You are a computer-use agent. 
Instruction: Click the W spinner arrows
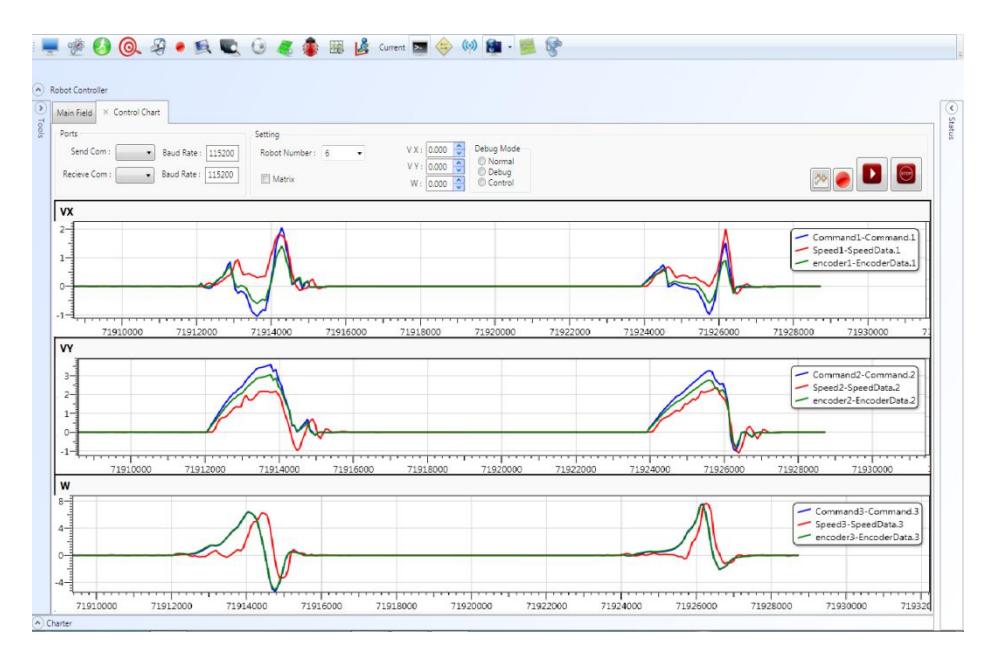pyautogui.click(x=460, y=184)
